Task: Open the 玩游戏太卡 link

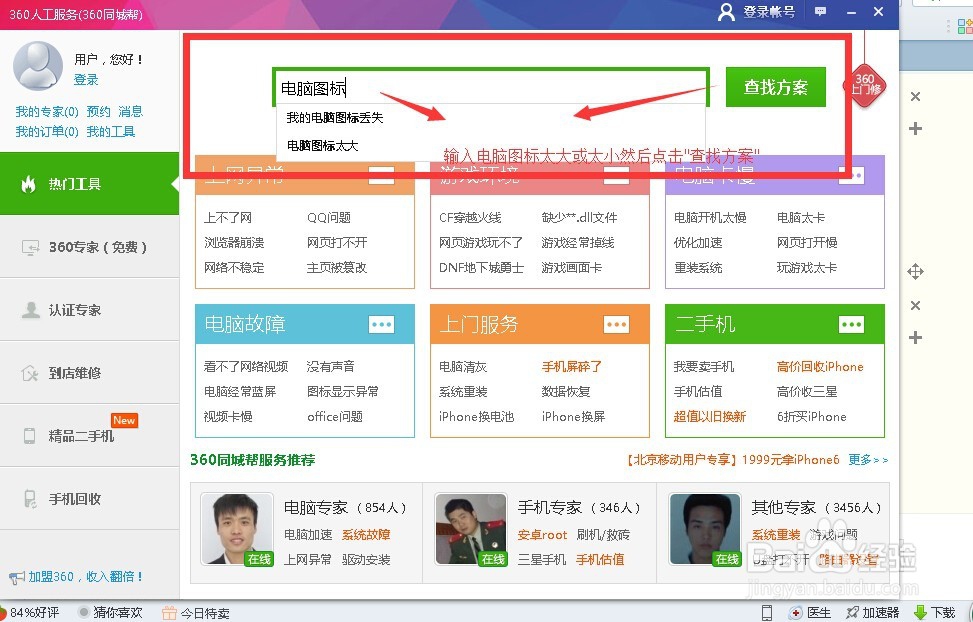Action: (807, 268)
